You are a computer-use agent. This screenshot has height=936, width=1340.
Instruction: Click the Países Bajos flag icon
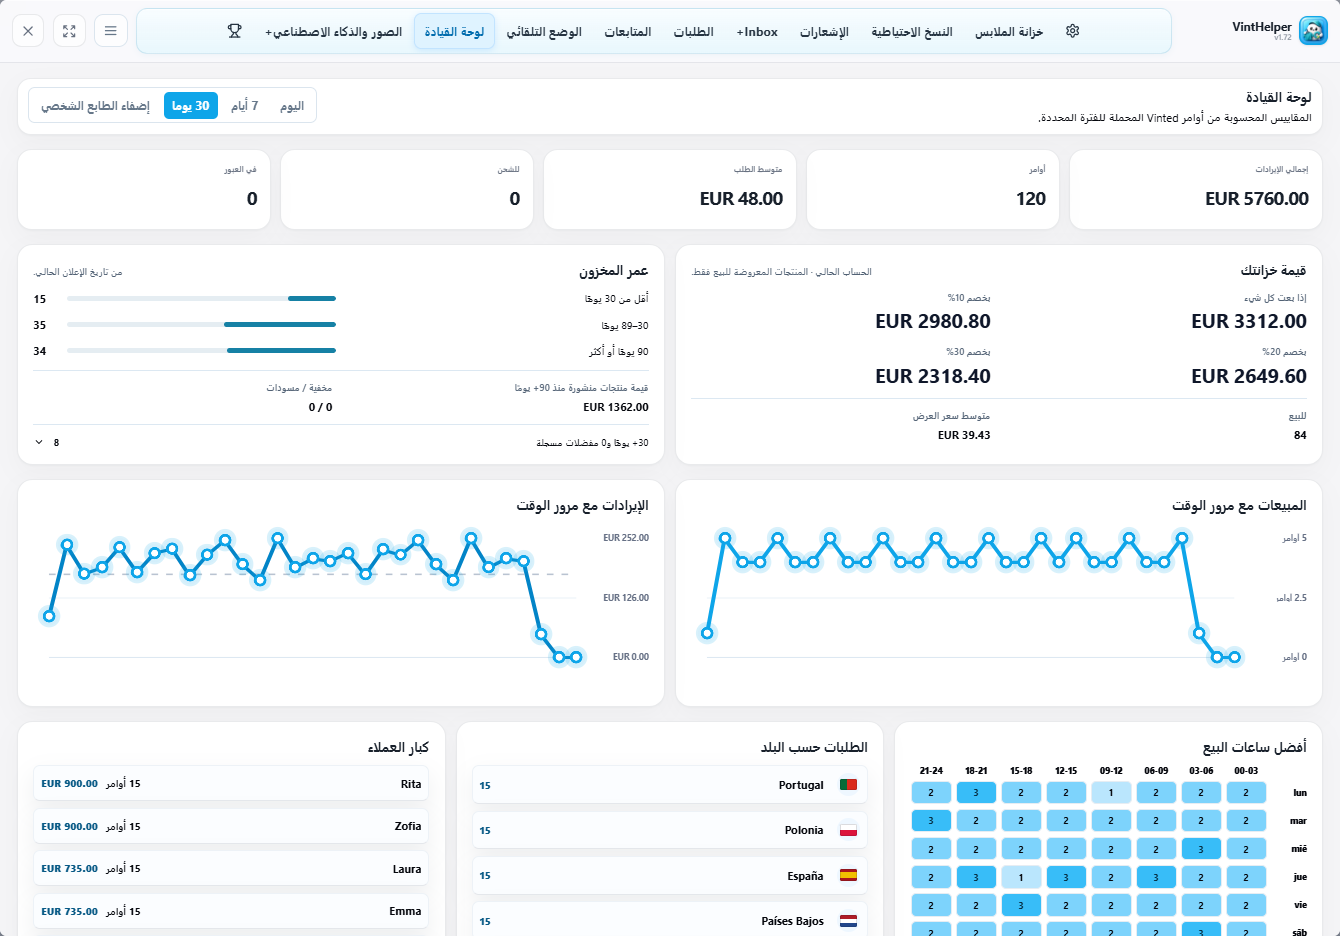click(x=848, y=921)
